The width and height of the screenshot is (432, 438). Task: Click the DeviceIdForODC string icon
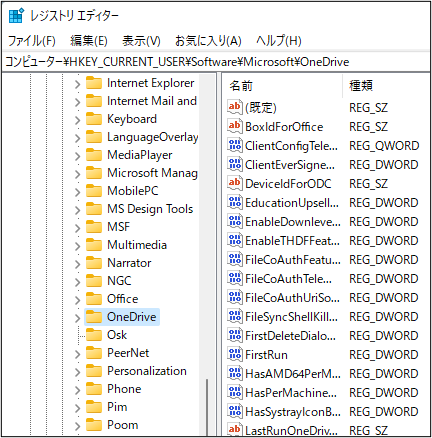pos(235,183)
